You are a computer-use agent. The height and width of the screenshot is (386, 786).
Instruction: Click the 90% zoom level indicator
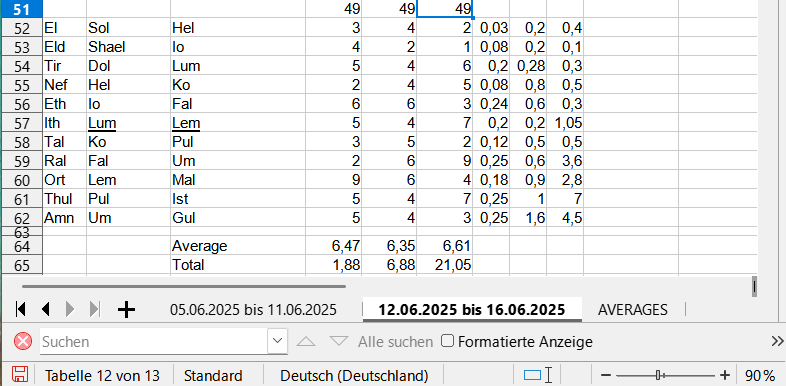click(x=760, y=375)
